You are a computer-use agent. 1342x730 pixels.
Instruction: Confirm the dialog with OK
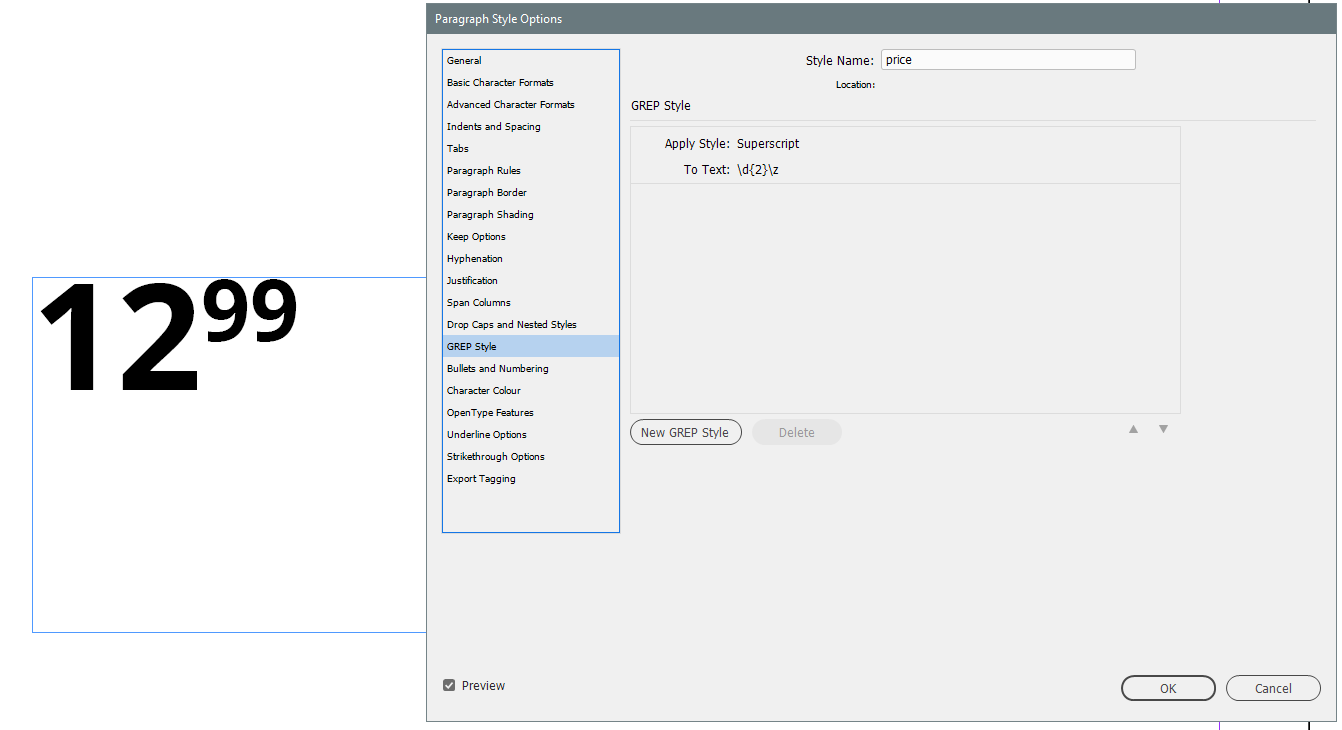[x=1168, y=688]
